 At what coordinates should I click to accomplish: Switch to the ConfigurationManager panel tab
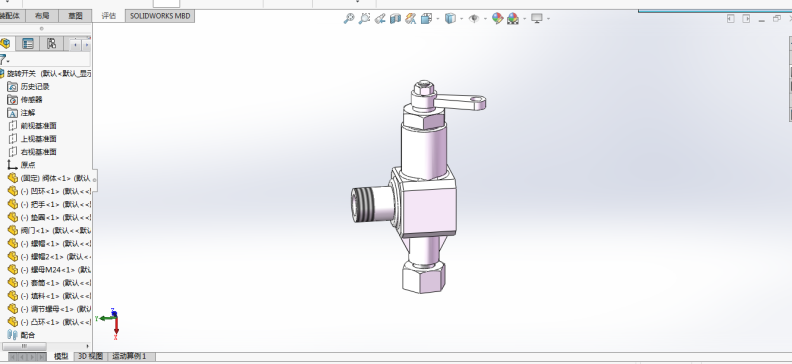coord(52,44)
